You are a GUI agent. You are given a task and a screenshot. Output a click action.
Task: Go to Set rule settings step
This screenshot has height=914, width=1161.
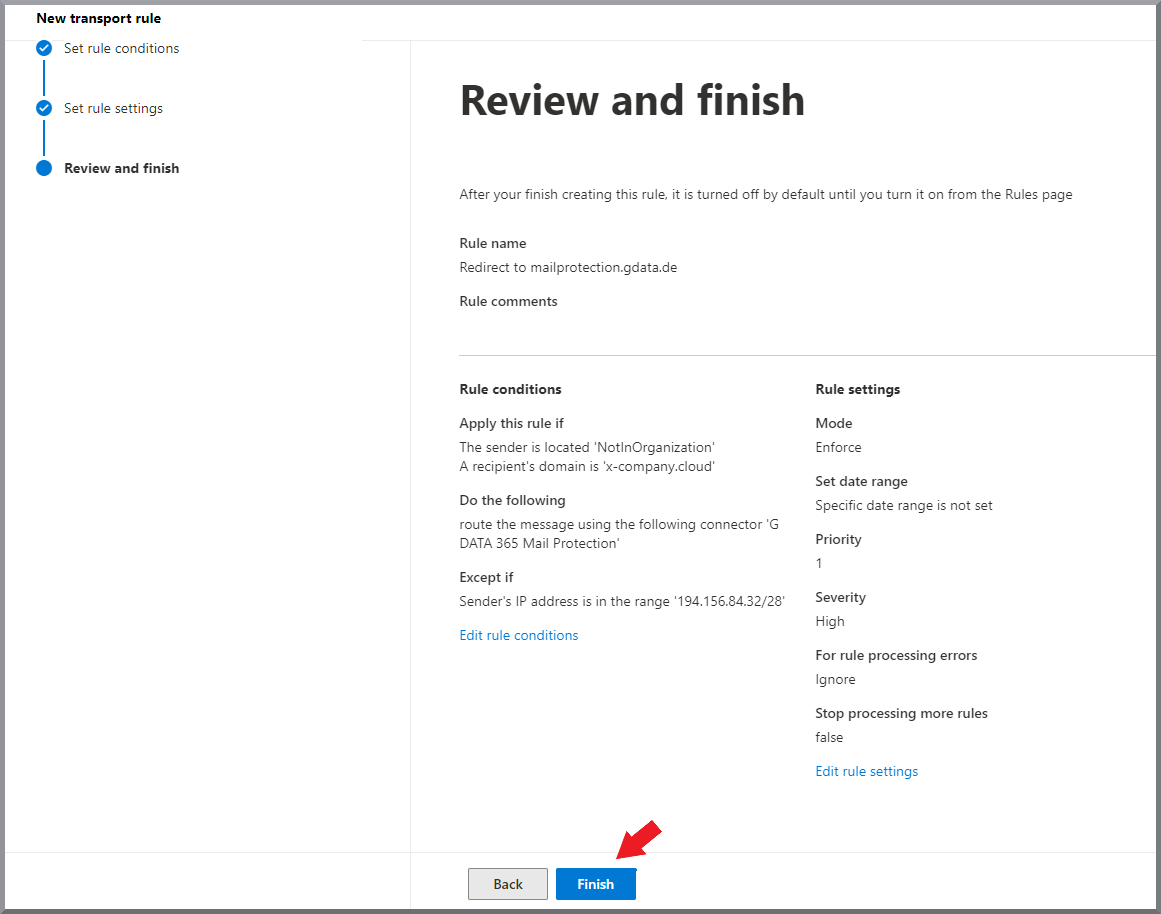tap(113, 108)
